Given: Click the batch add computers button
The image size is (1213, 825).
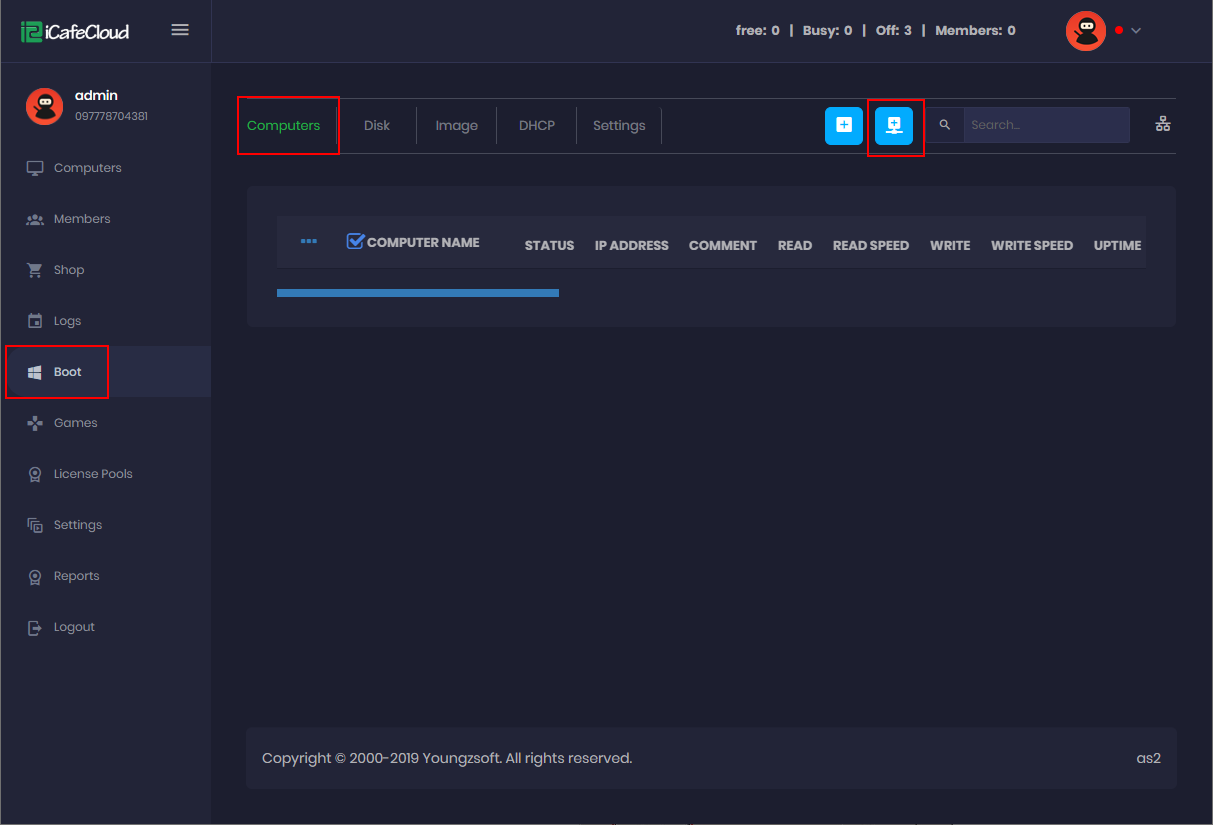Looking at the screenshot, I should [x=894, y=126].
